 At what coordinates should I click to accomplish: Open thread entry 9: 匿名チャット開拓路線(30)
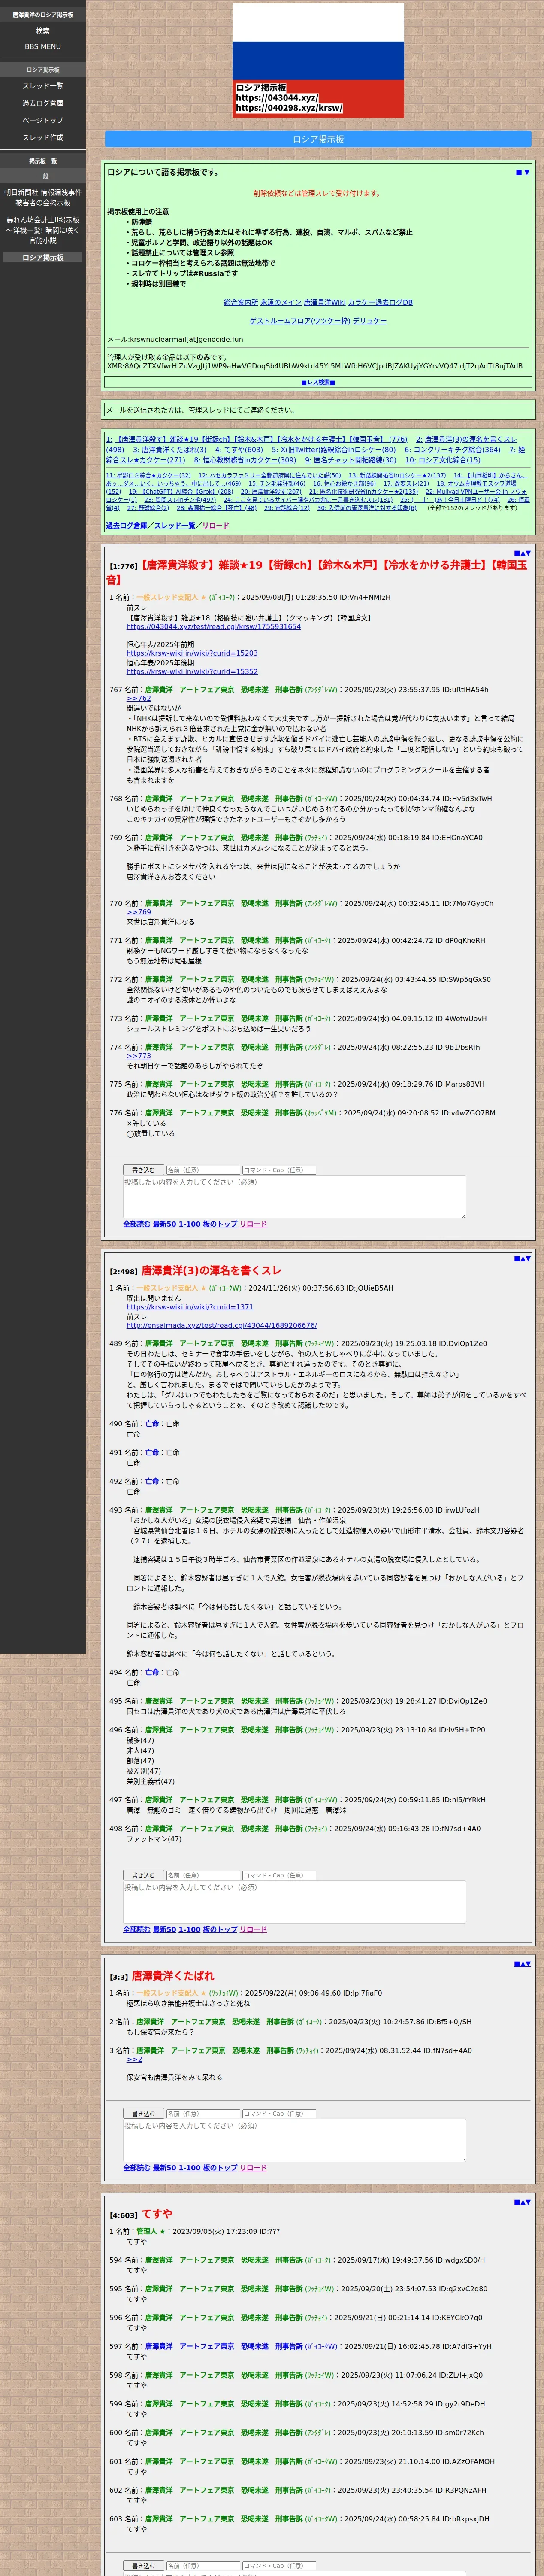click(x=350, y=460)
